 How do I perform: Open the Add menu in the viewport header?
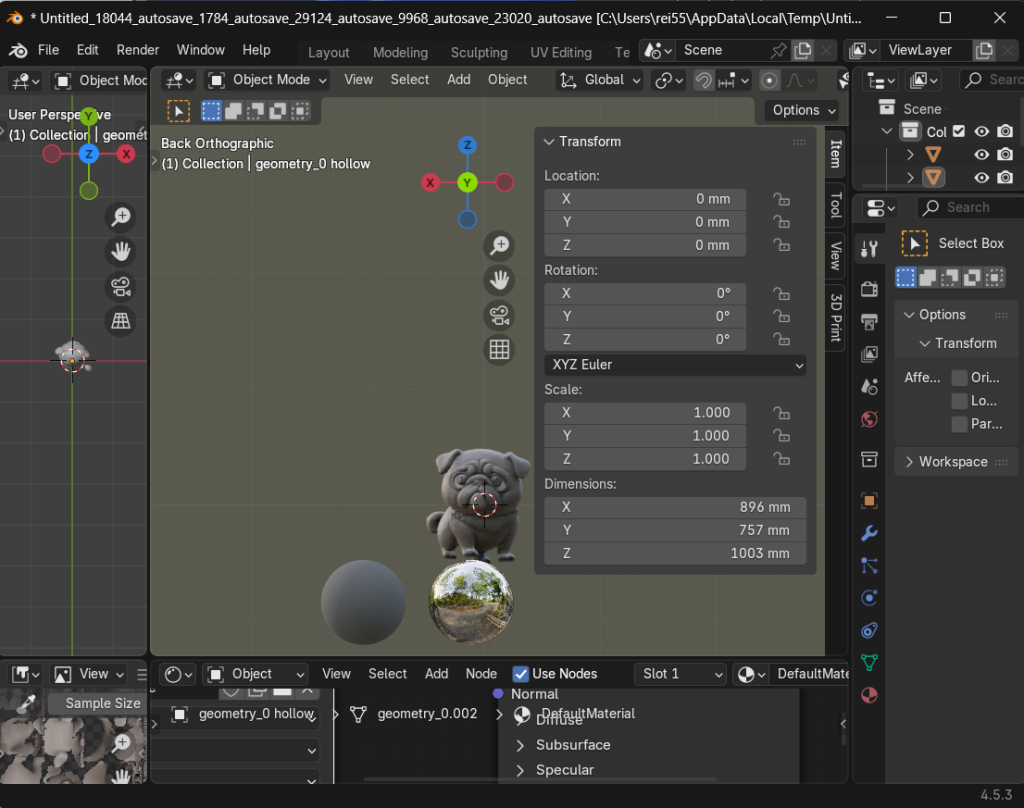click(459, 80)
